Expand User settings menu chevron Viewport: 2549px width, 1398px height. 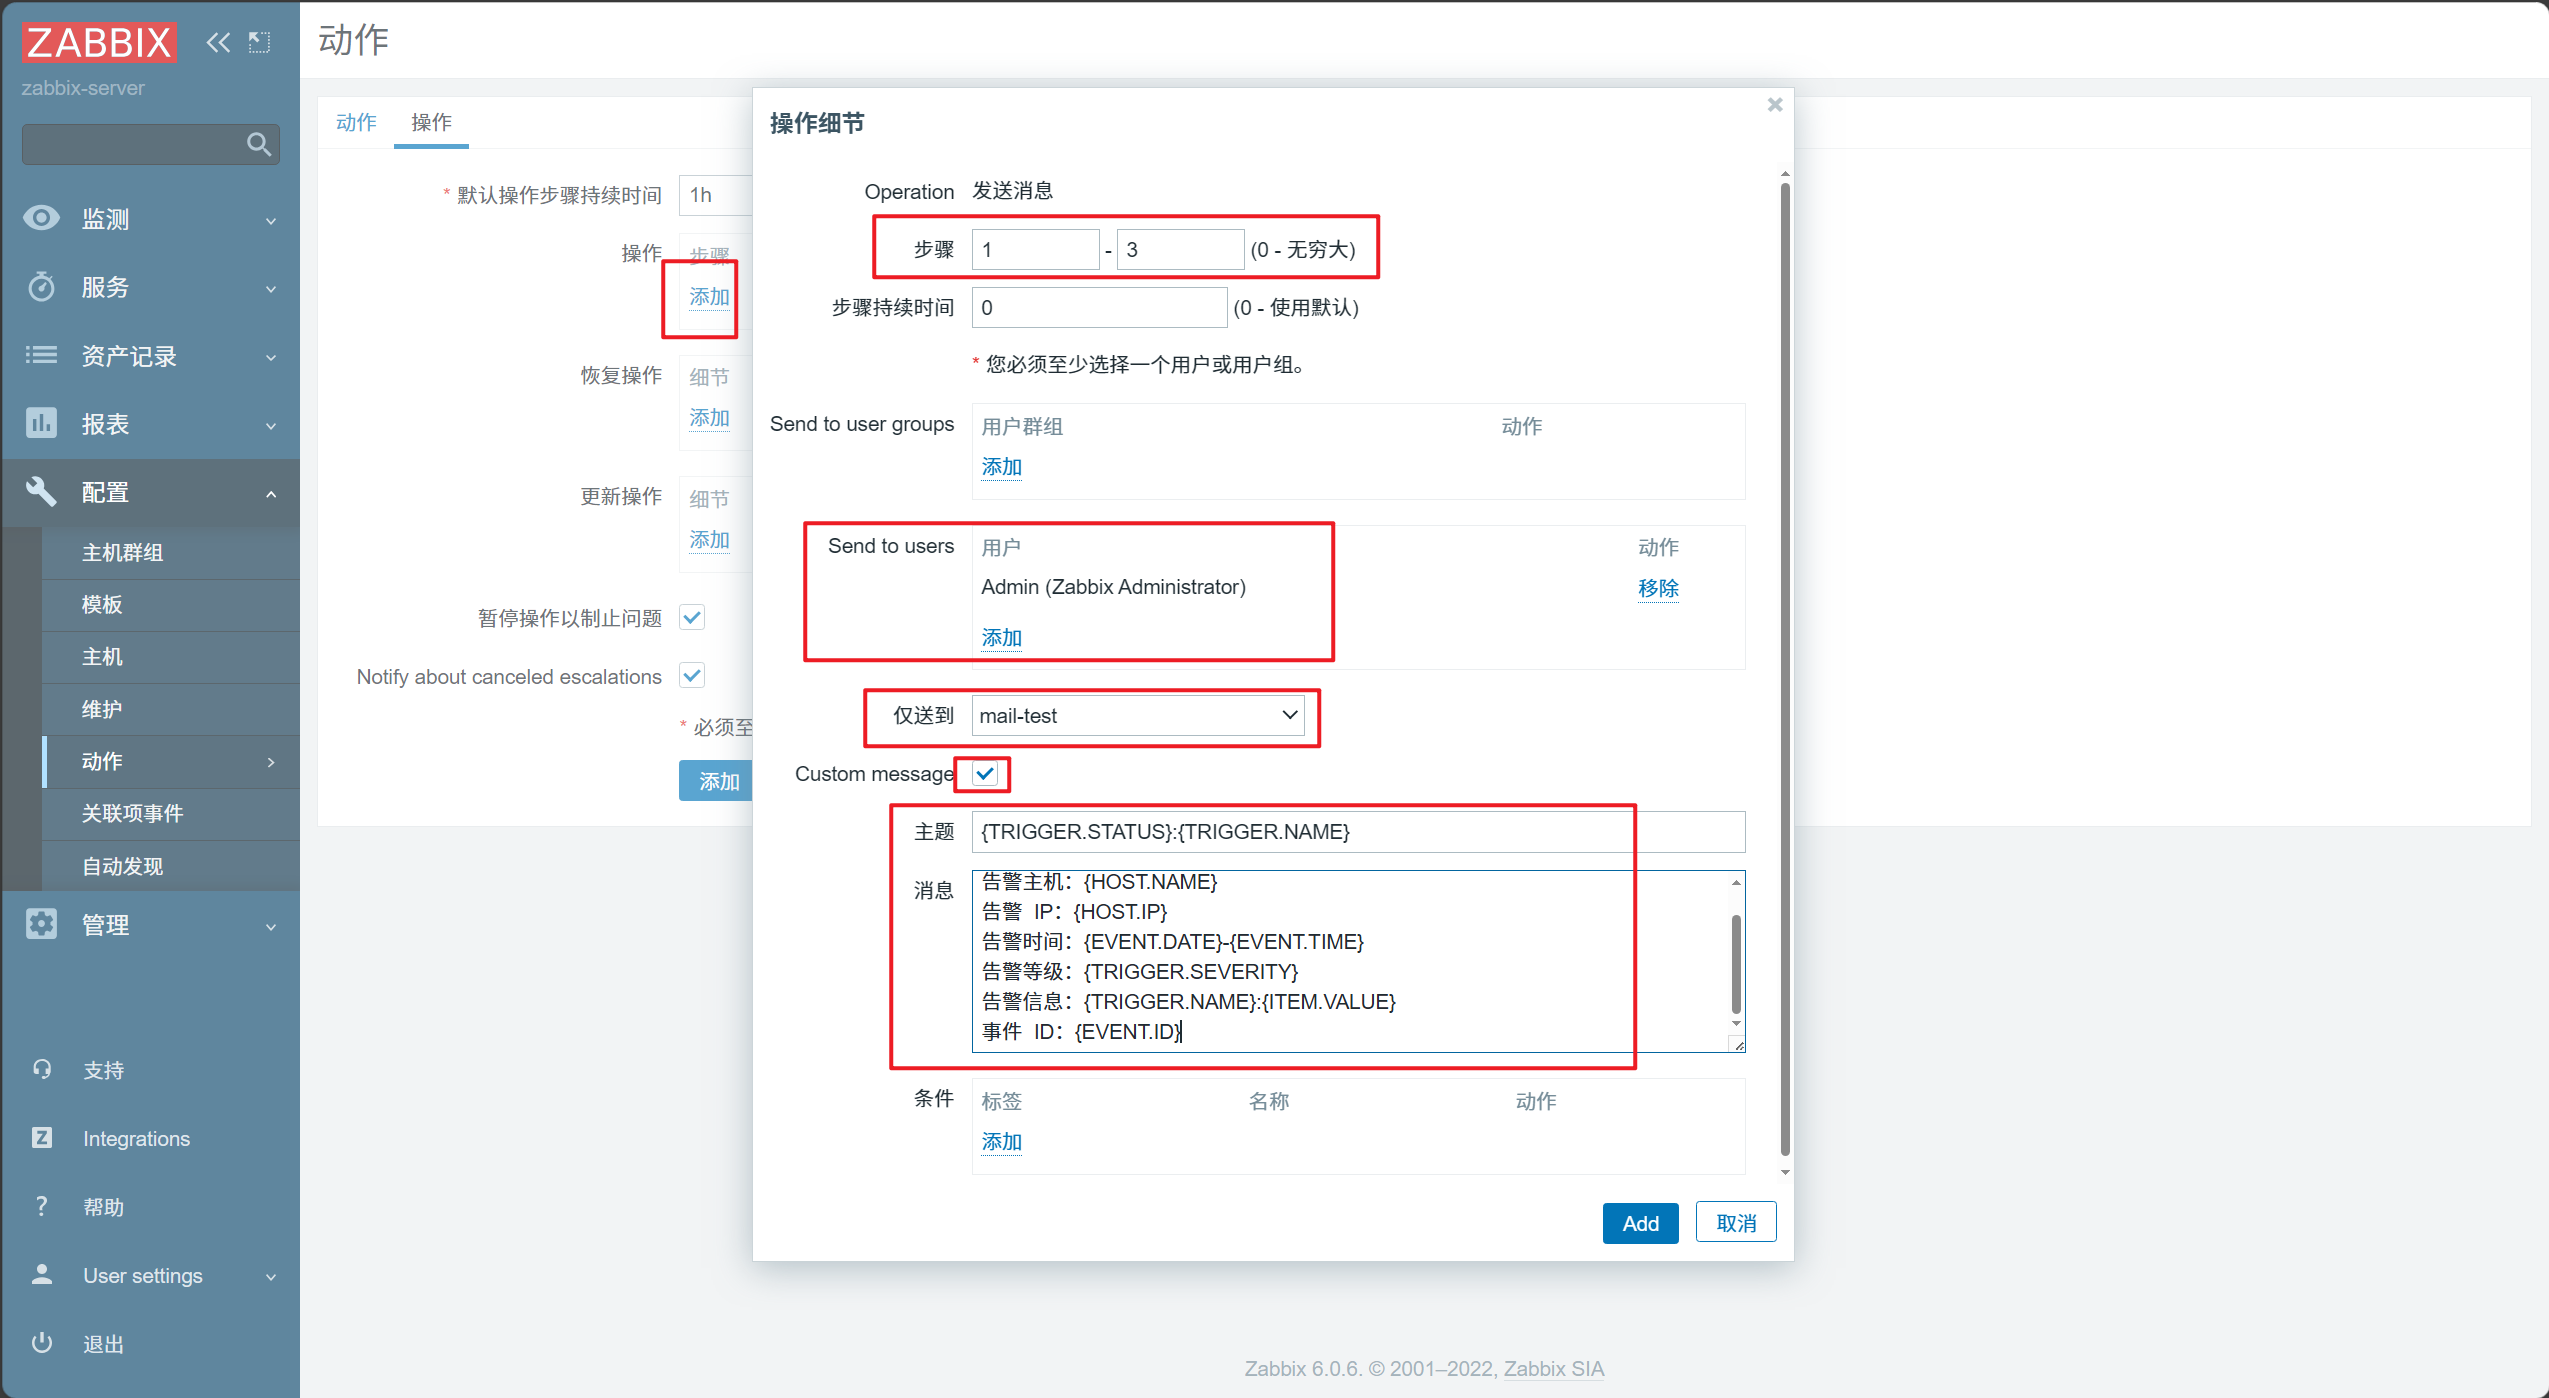pyautogui.click(x=271, y=1277)
